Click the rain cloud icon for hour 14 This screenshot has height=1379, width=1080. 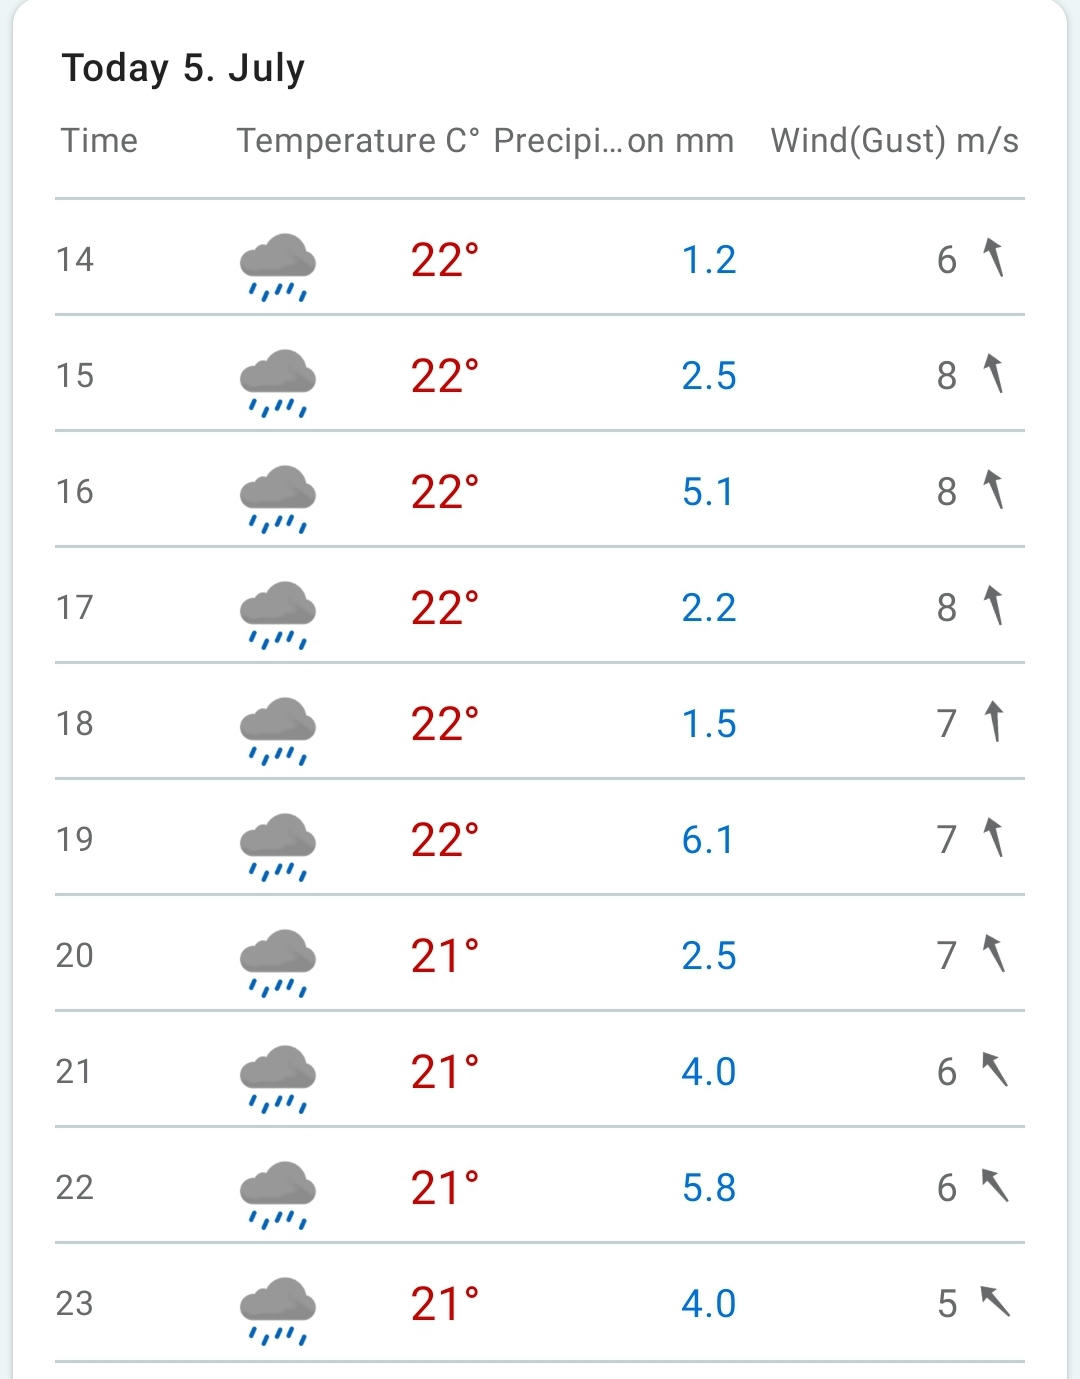click(277, 266)
